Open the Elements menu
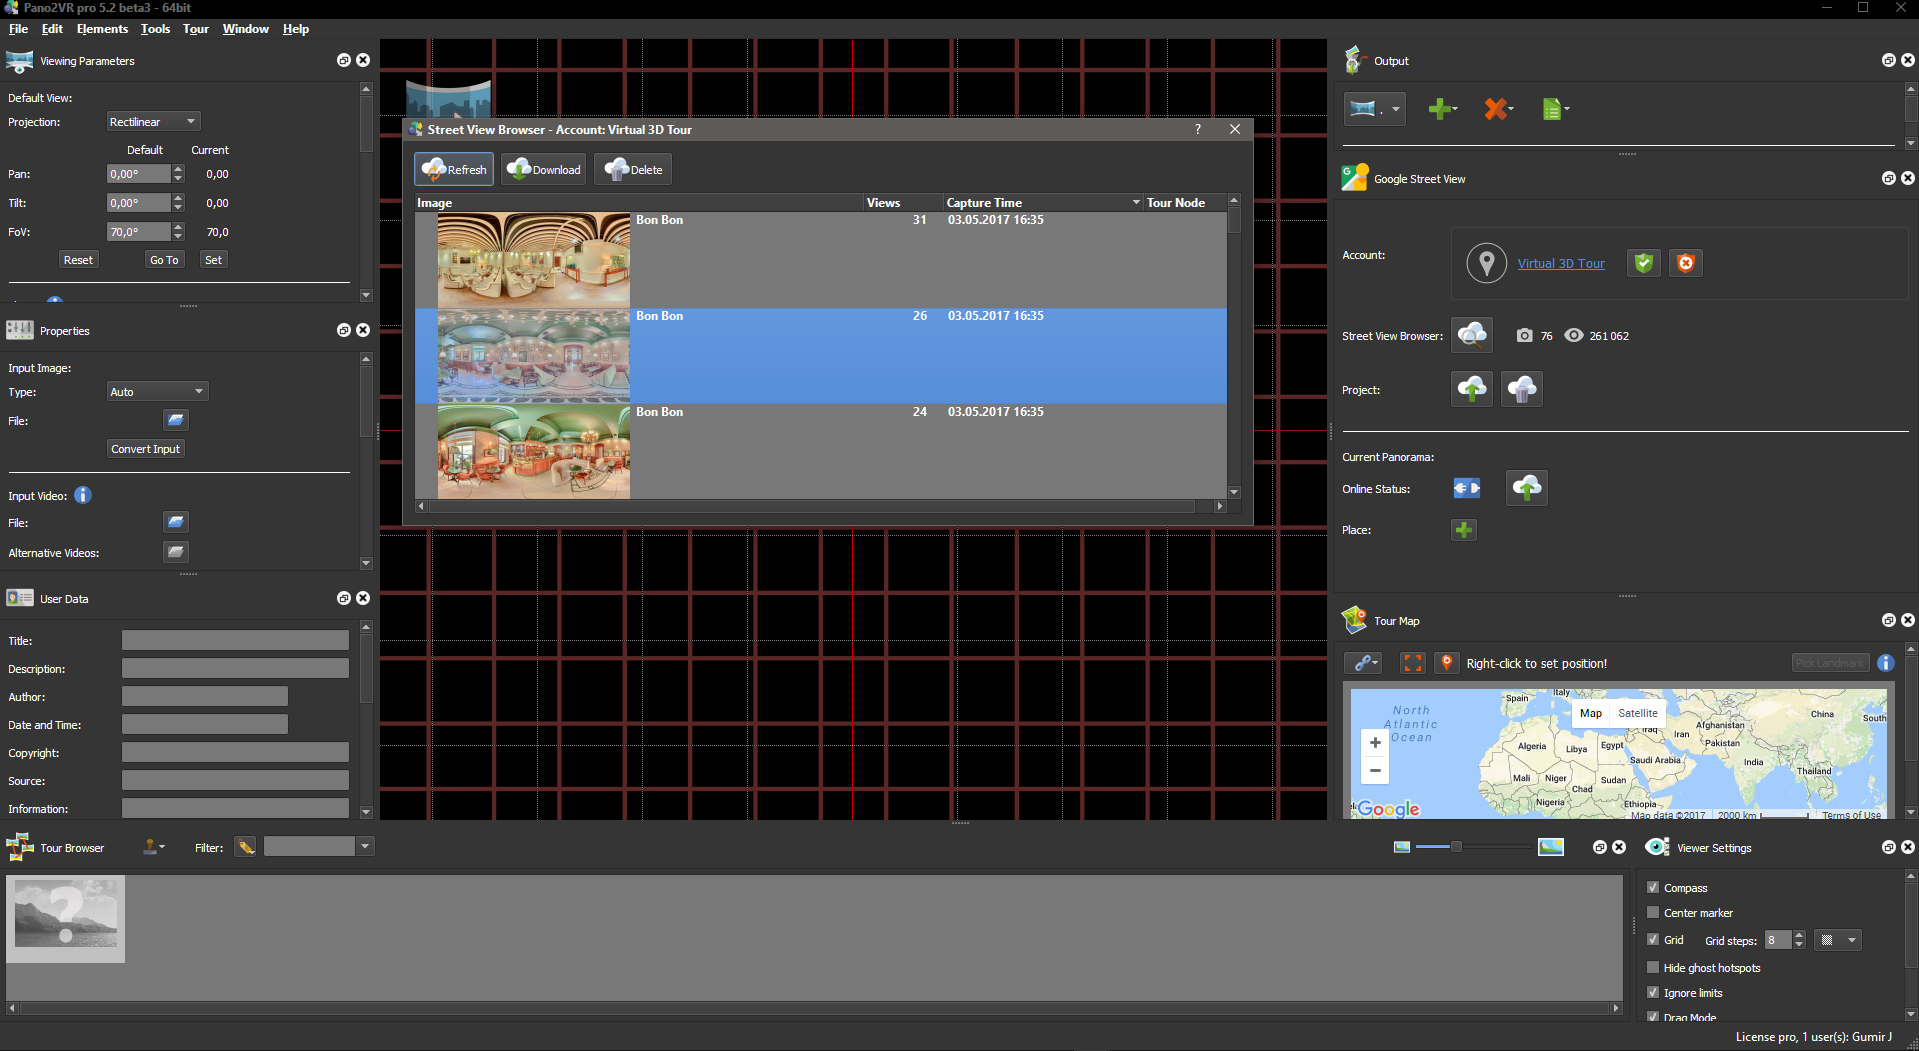The height and width of the screenshot is (1051, 1919). coord(102,29)
